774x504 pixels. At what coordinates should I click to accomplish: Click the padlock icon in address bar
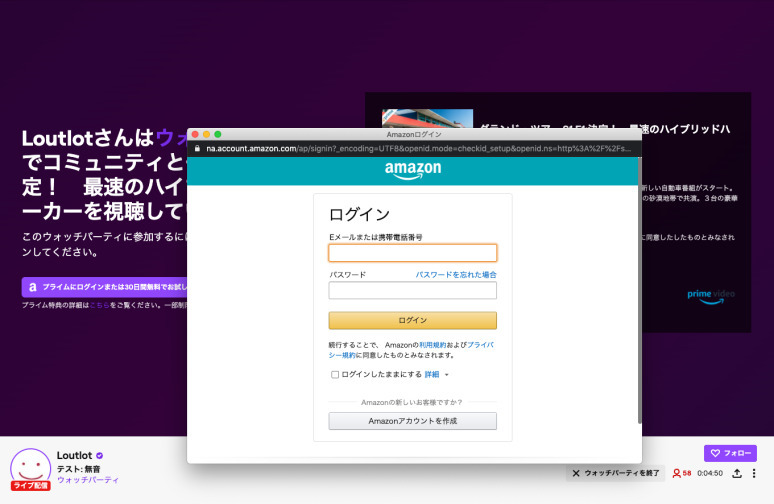197,148
